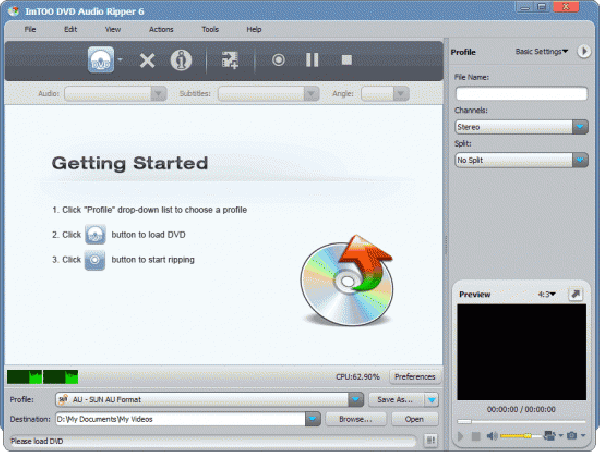Pop out the Preview window

[577, 294]
